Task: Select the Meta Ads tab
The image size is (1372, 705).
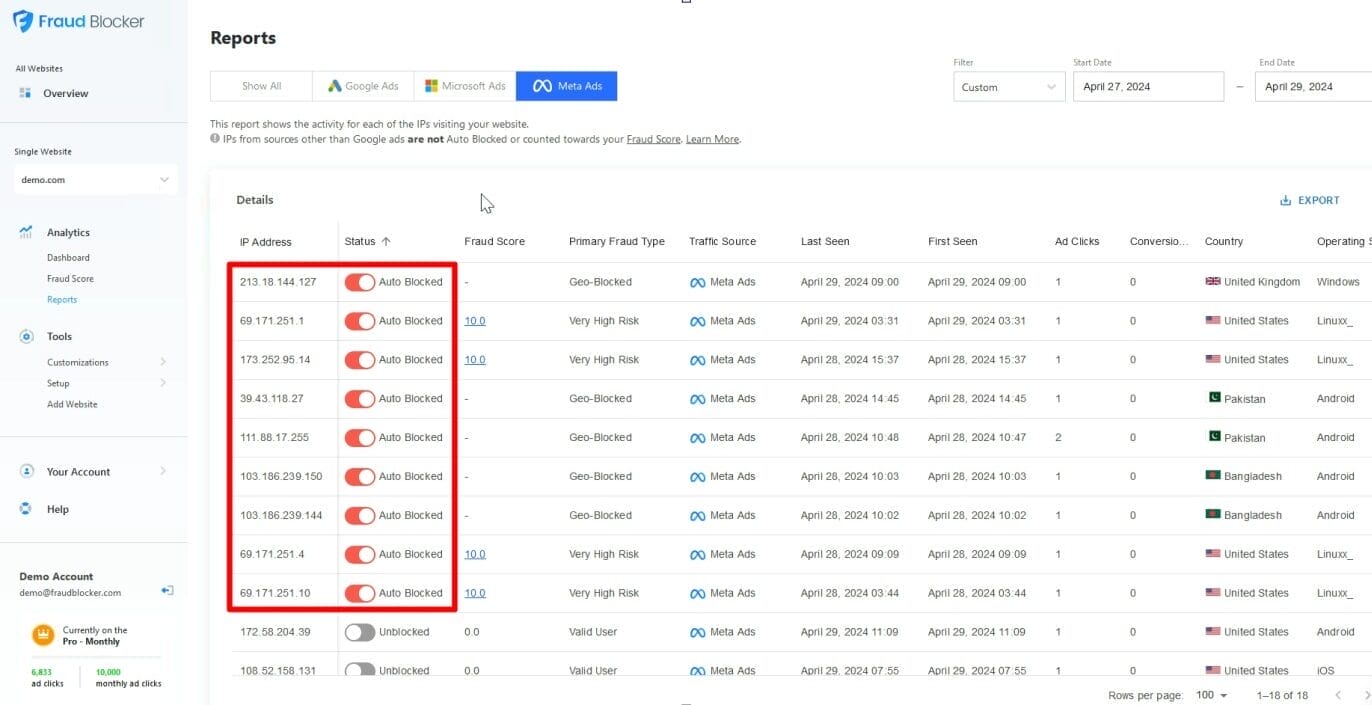Action: (567, 86)
